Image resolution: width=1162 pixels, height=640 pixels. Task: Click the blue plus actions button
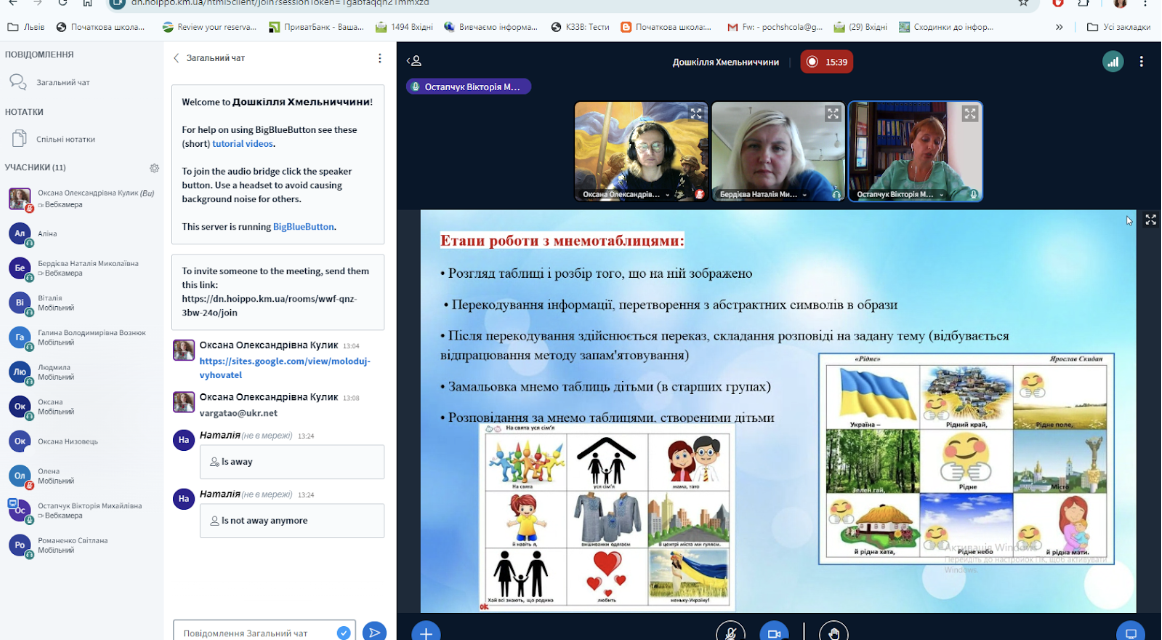point(425,633)
